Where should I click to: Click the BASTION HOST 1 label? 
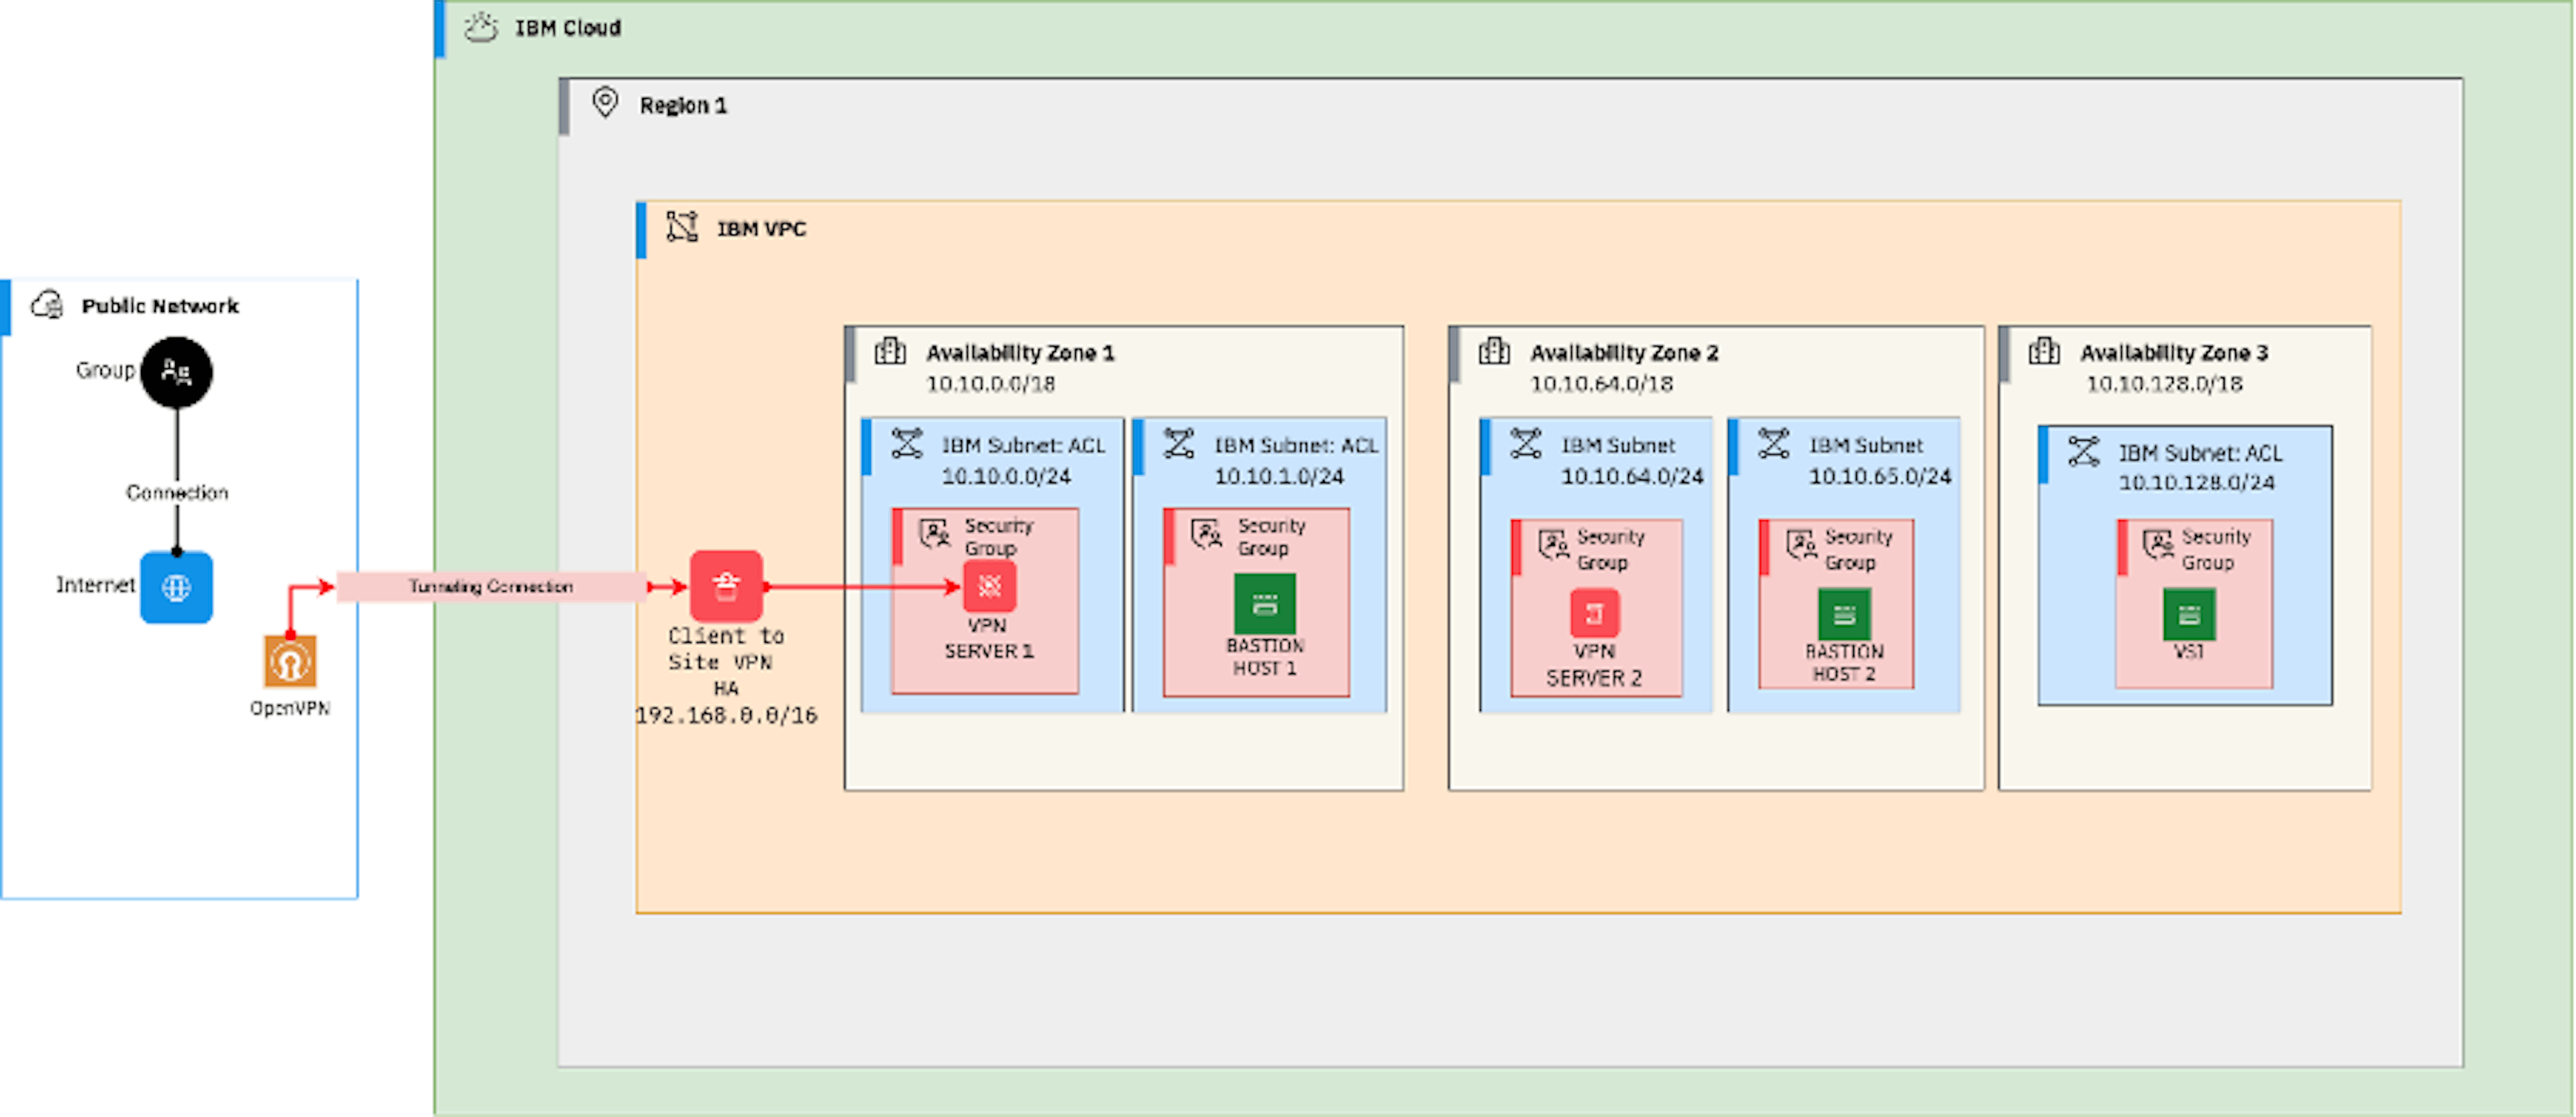coord(1265,657)
